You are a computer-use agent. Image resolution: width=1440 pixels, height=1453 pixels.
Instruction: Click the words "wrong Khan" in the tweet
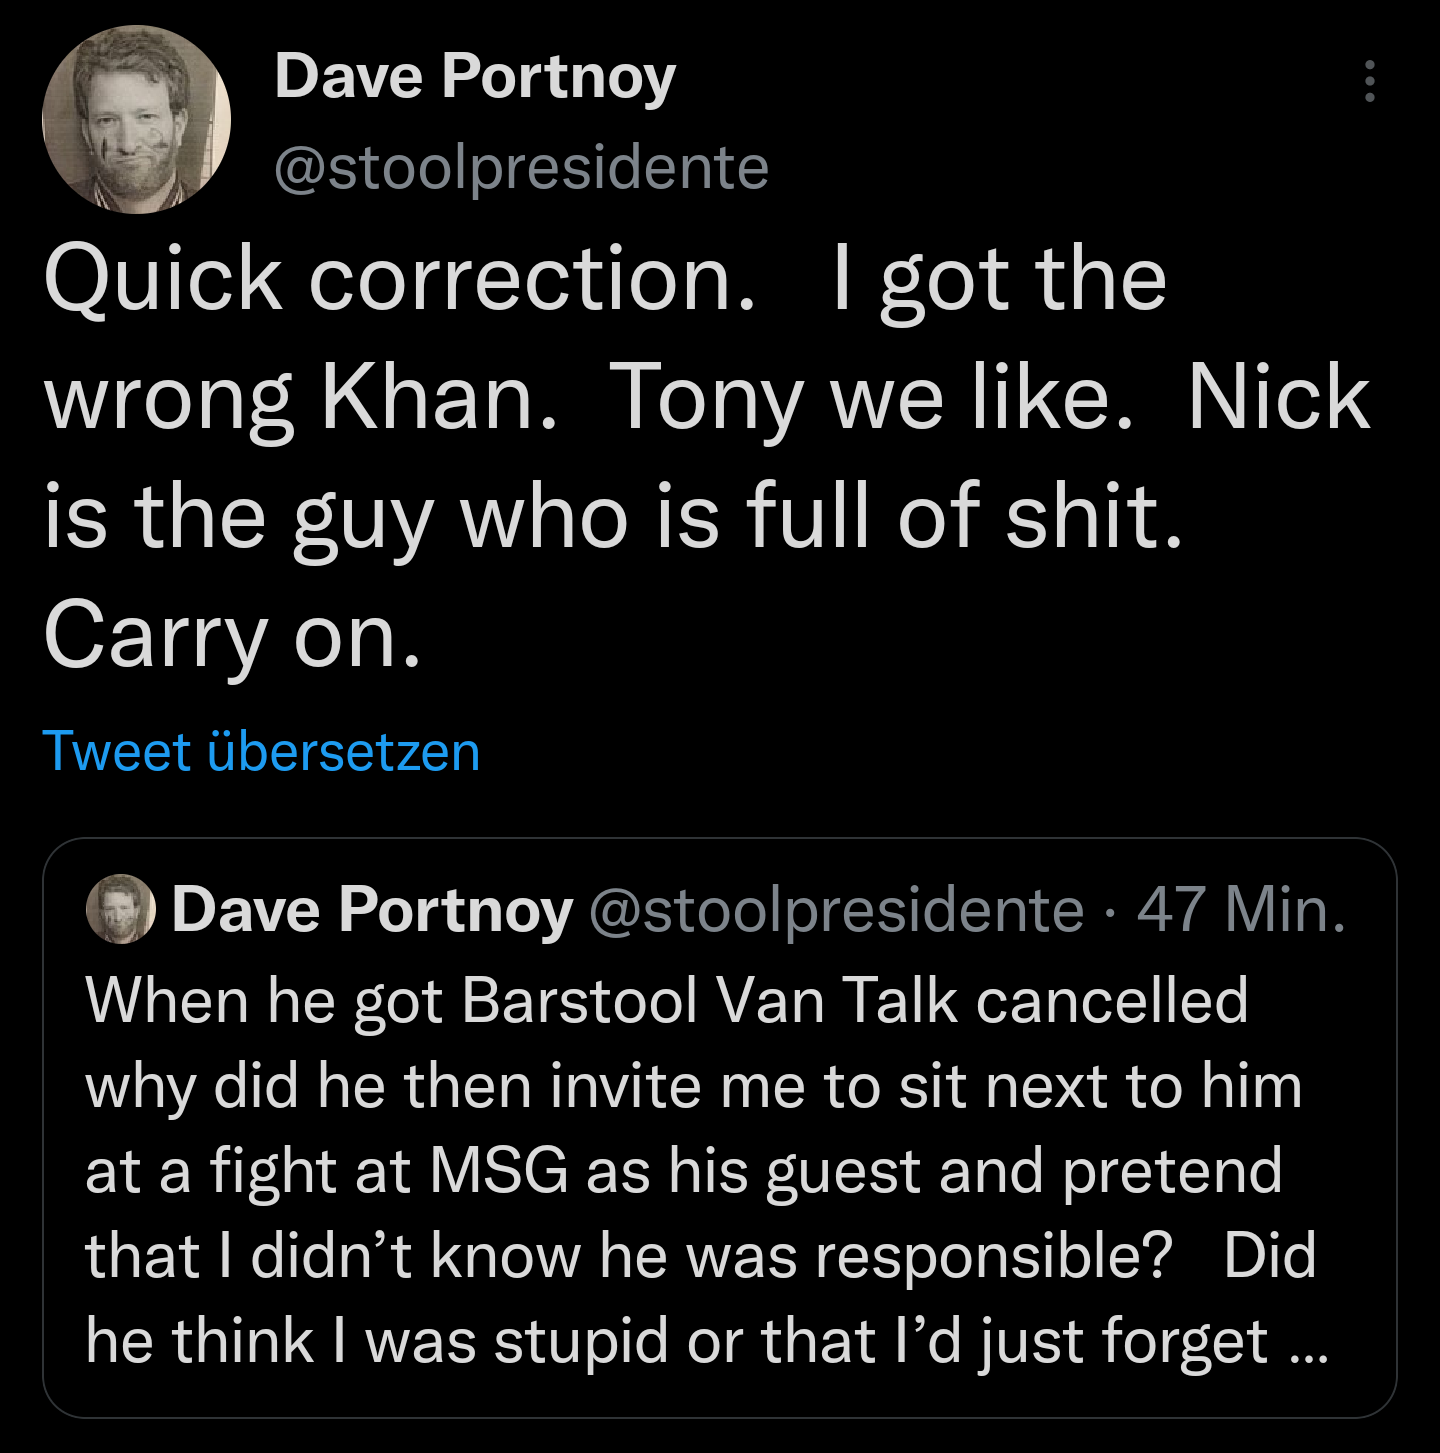point(300,398)
